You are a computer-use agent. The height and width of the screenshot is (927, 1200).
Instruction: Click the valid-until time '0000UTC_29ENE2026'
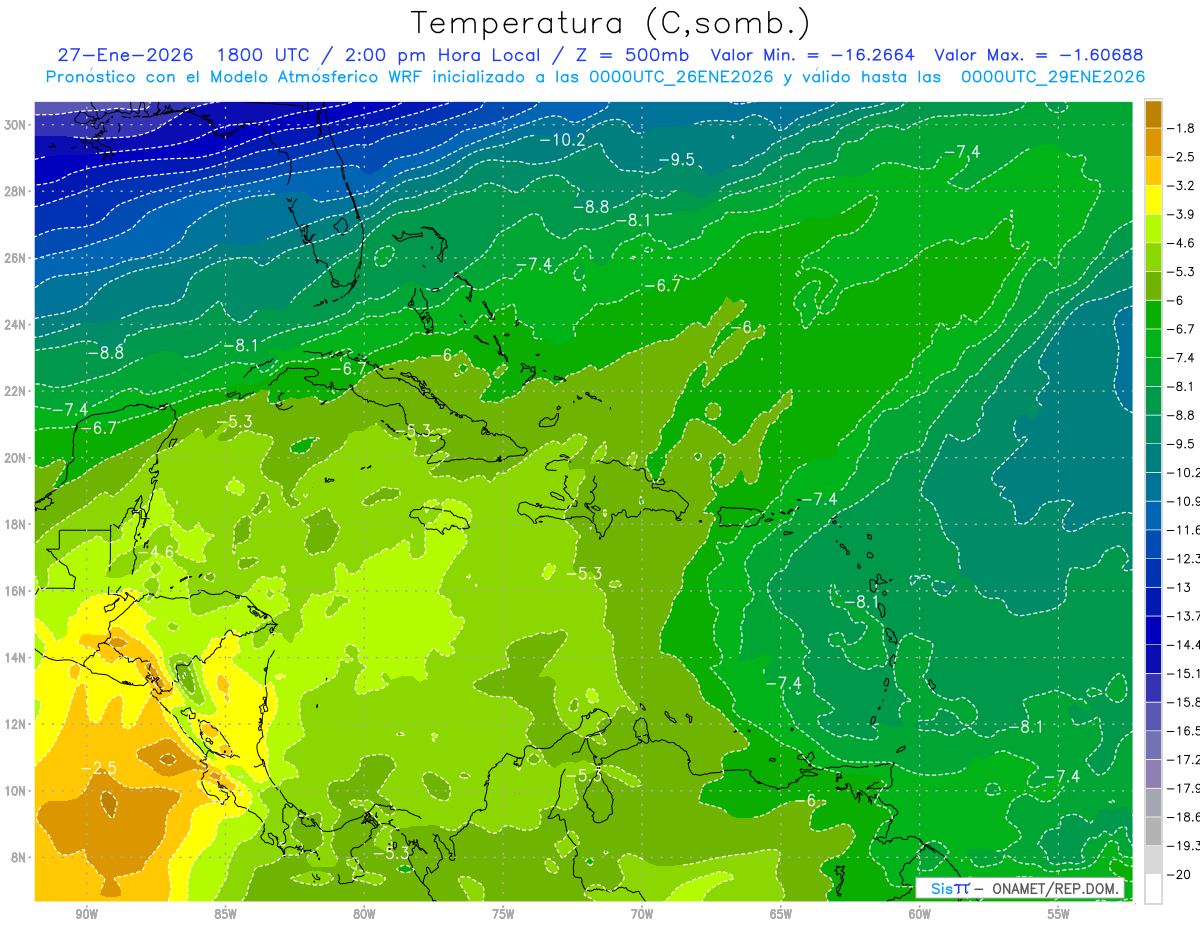click(1053, 77)
